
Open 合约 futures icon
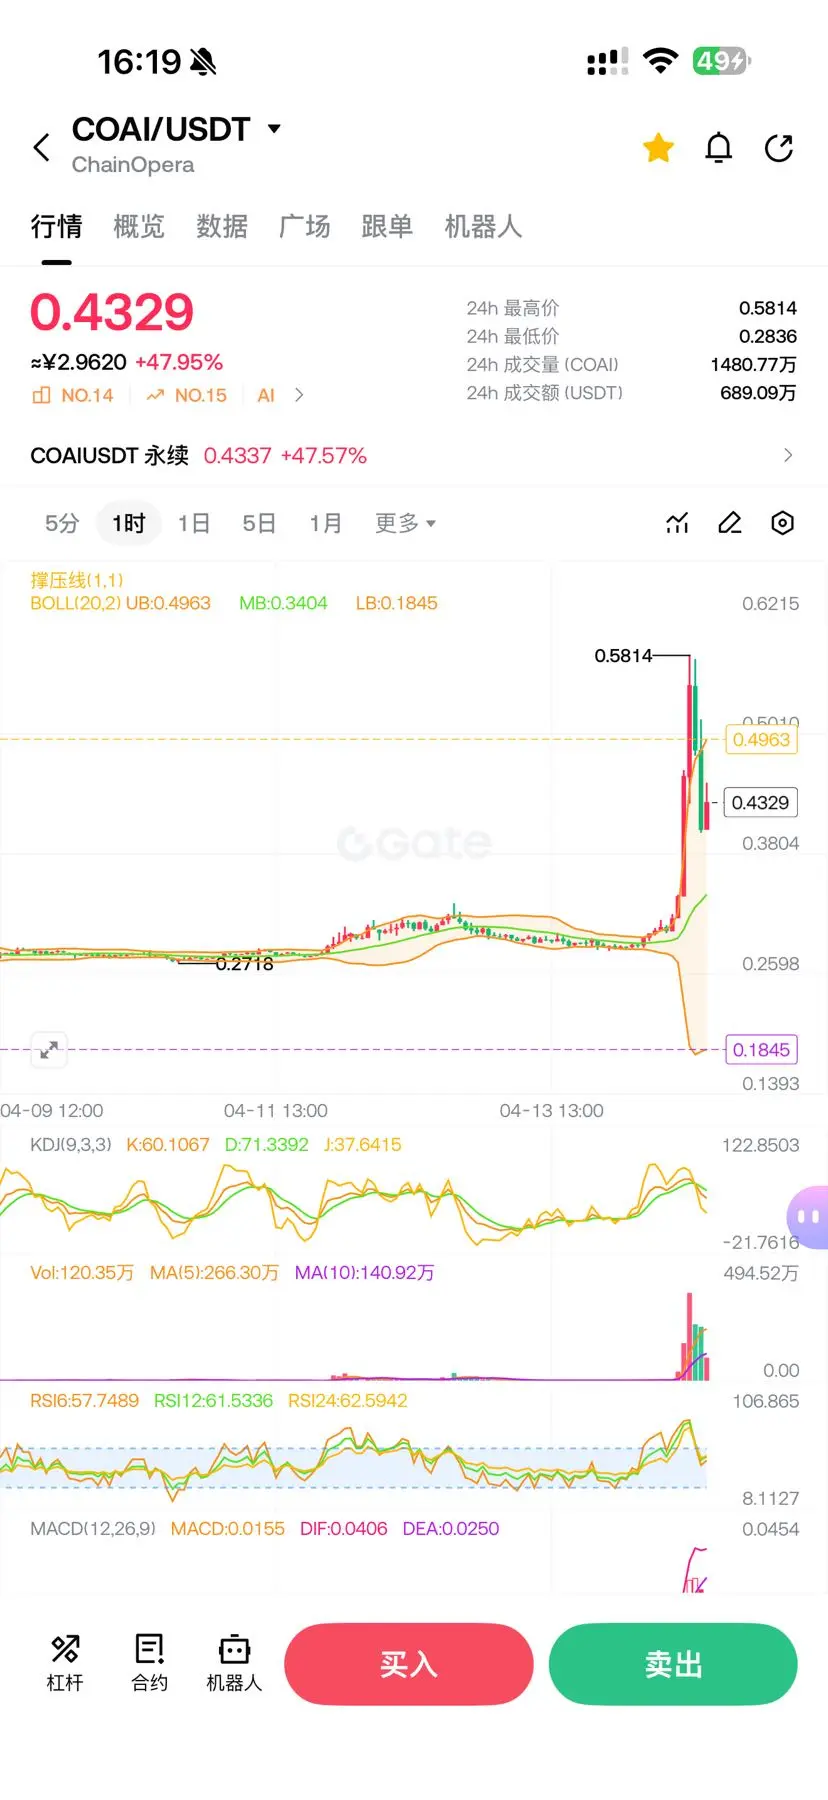point(150,1663)
